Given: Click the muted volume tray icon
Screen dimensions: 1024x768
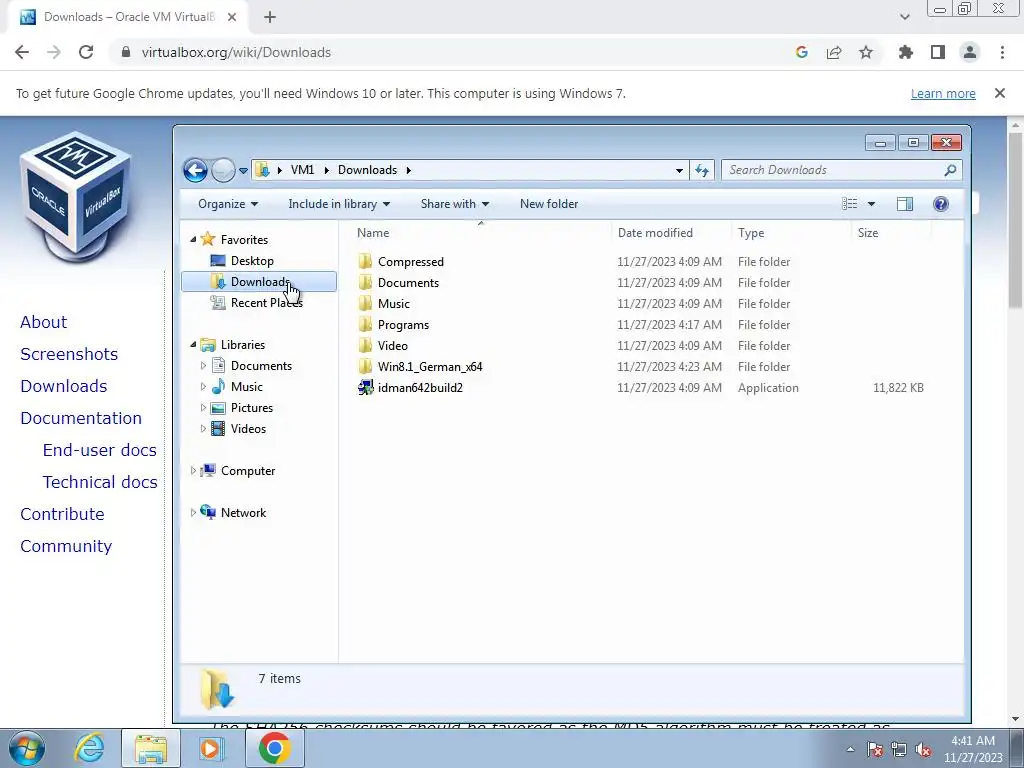Looking at the screenshot, I should [x=923, y=750].
